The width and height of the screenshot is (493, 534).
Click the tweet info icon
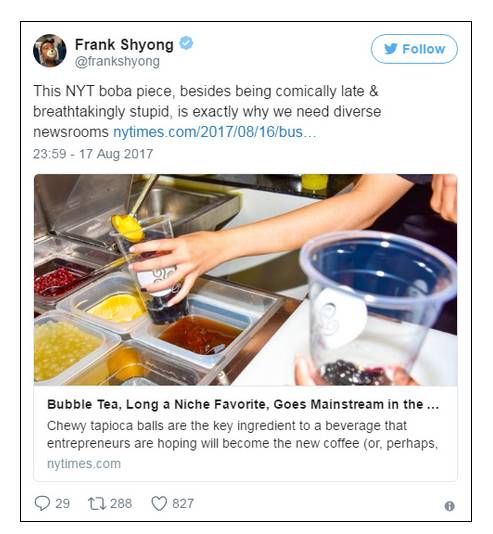tap(449, 506)
